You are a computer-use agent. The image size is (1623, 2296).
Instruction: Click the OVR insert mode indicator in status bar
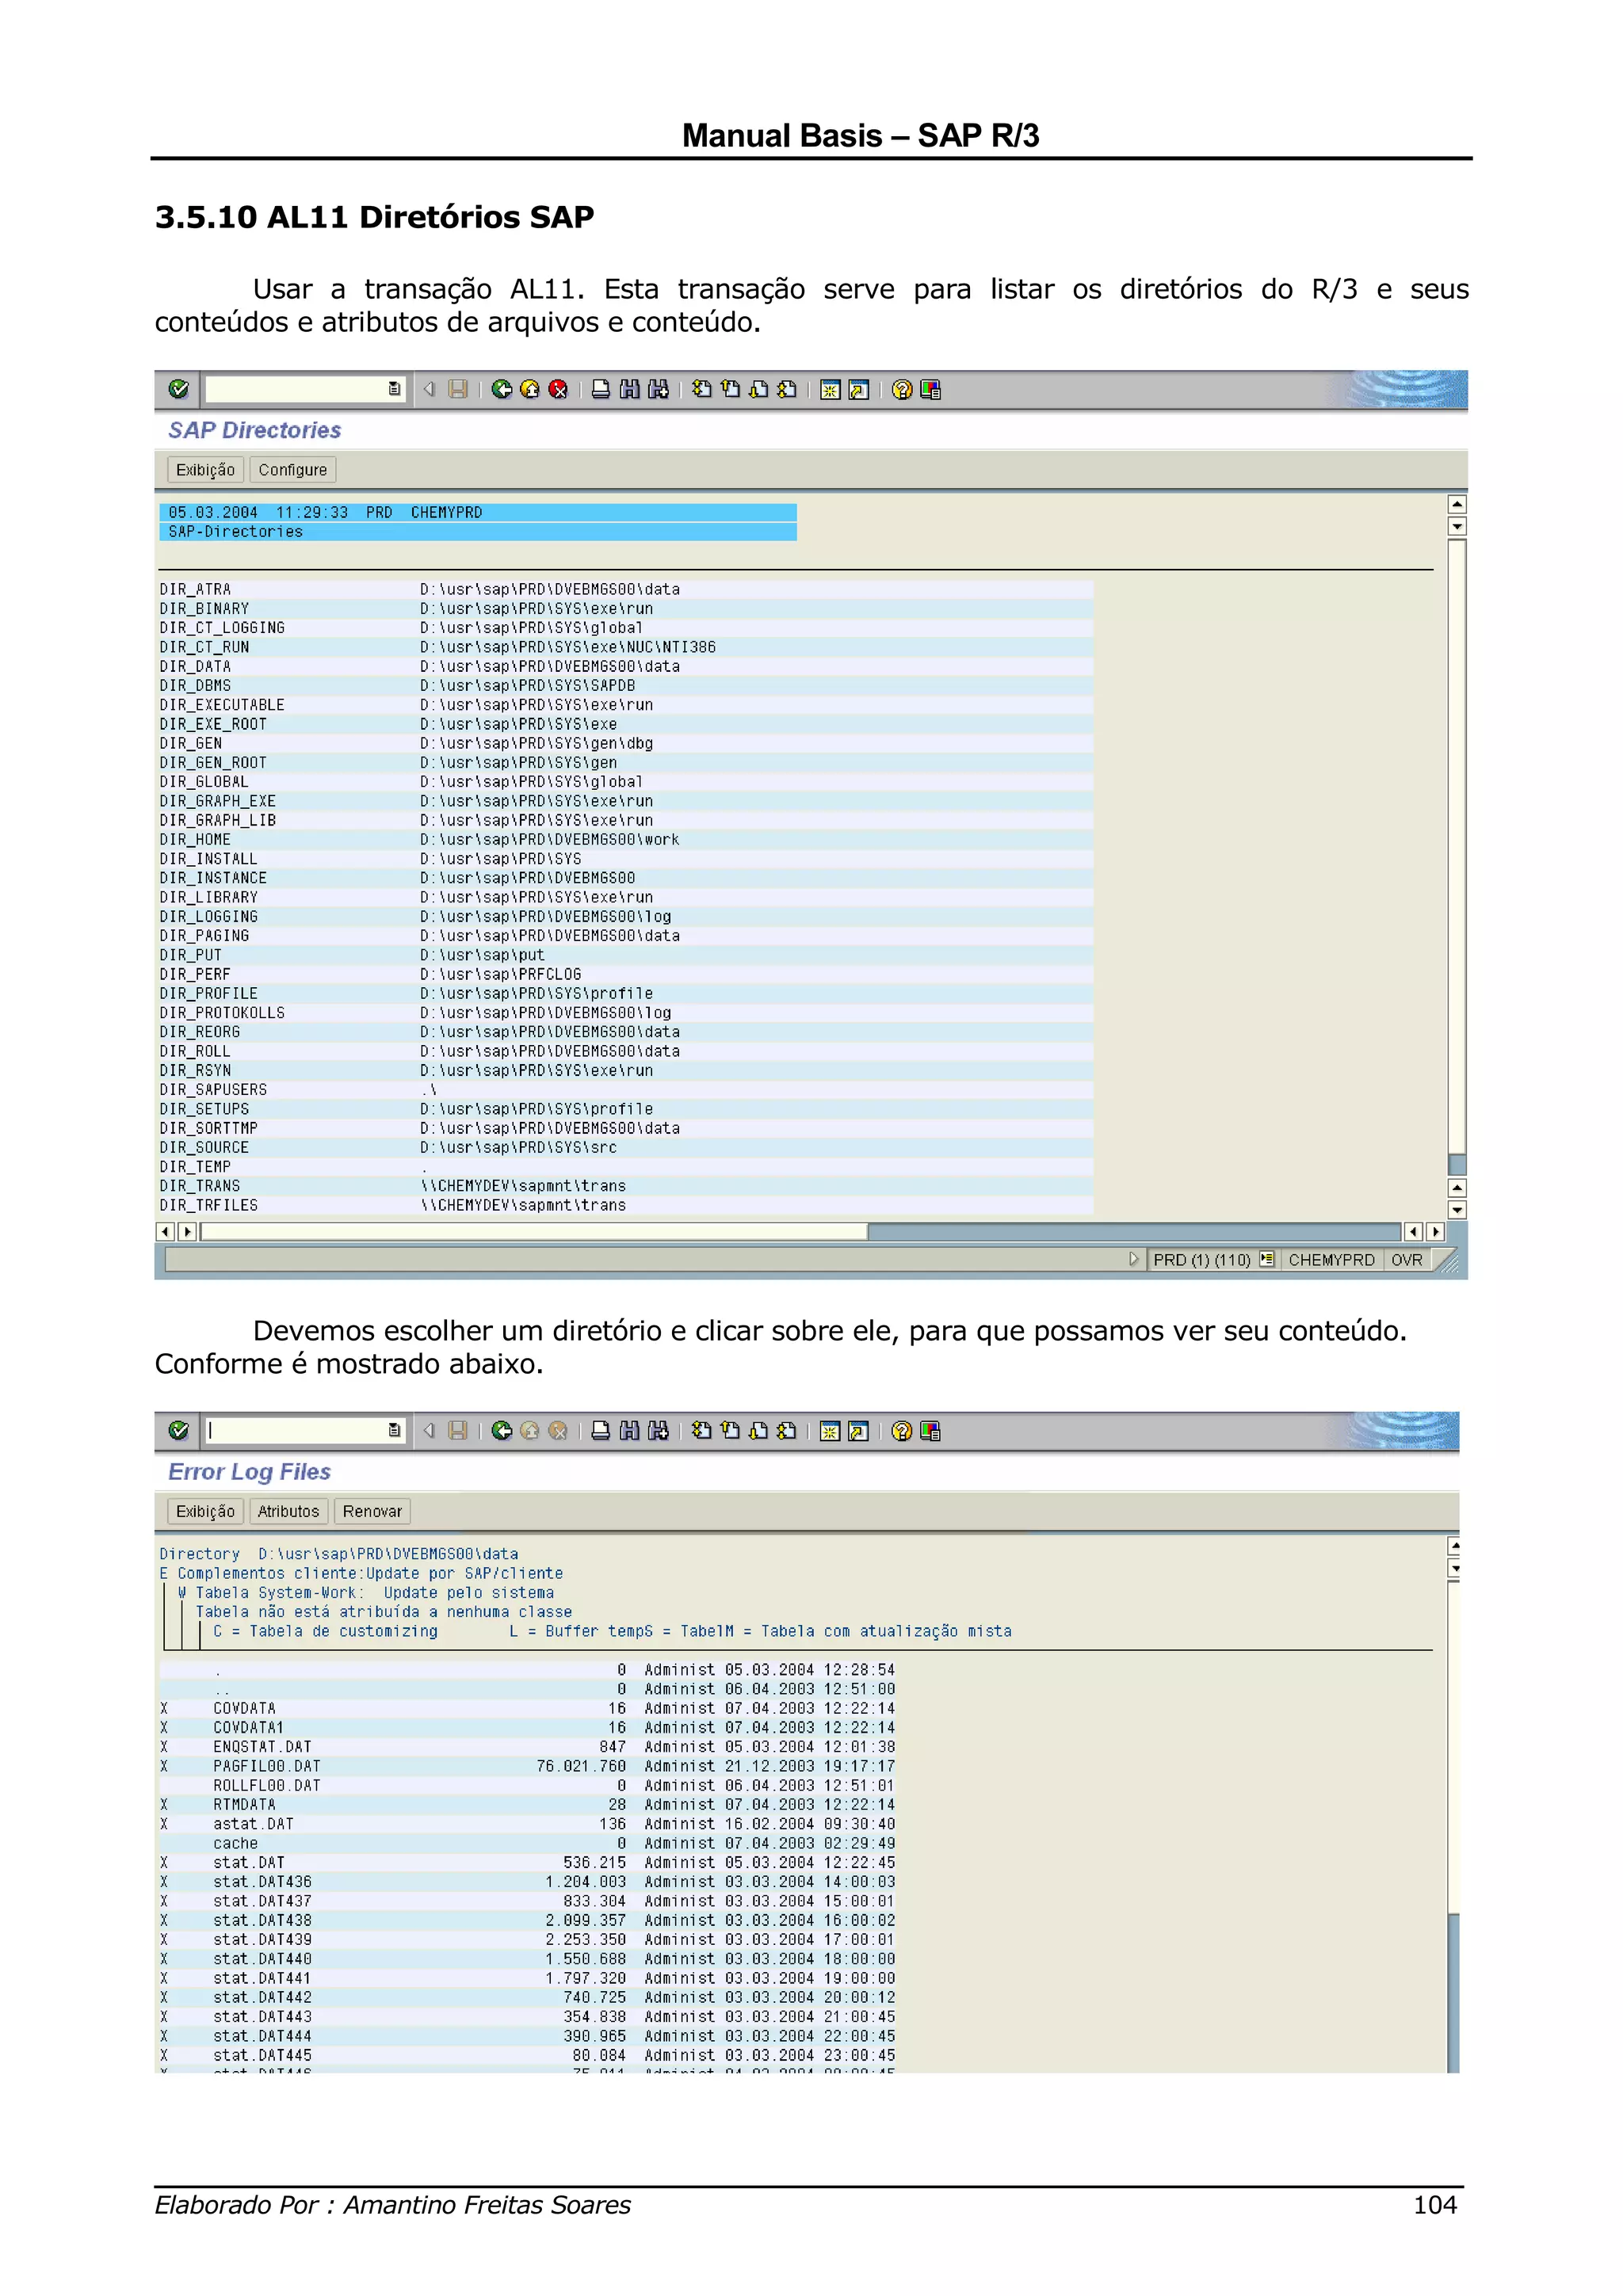coord(1406,1259)
